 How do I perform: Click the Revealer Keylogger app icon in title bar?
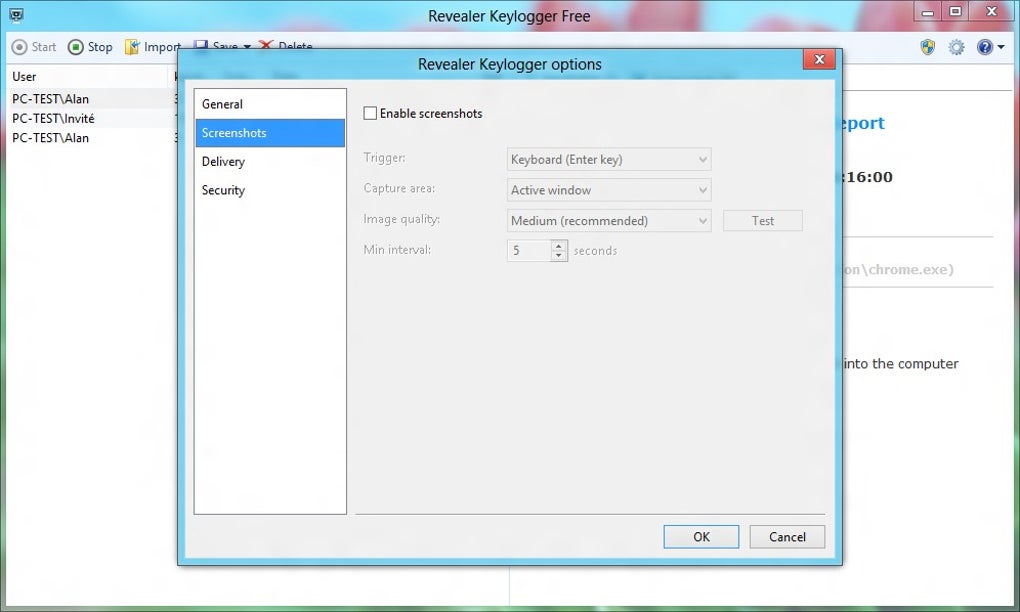[16, 15]
